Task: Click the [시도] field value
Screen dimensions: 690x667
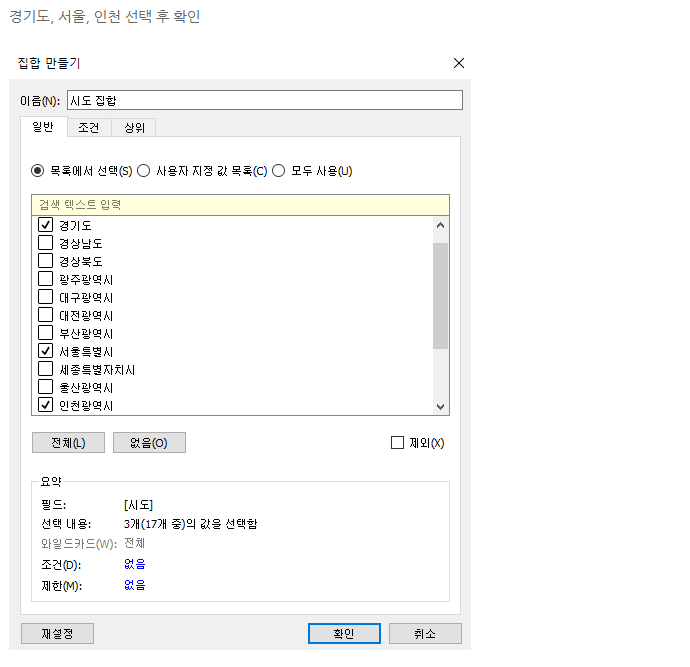Action: tap(138, 505)
